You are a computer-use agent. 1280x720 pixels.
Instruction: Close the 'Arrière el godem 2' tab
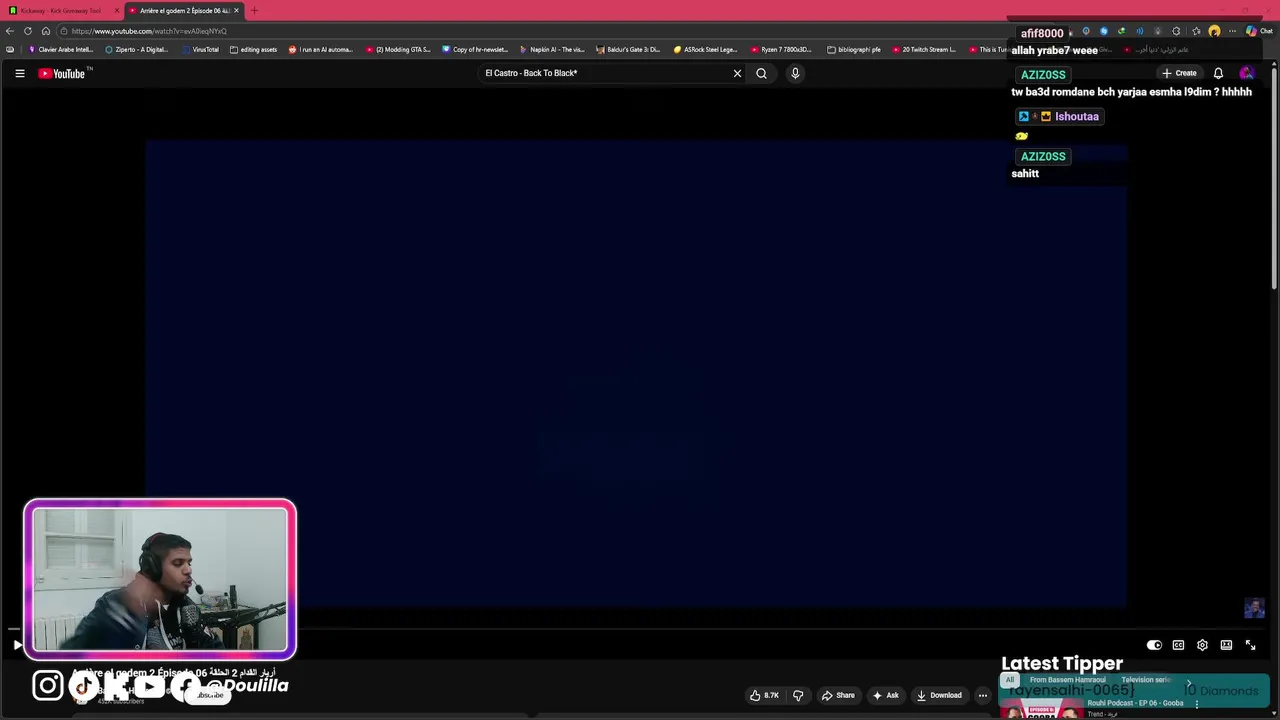[x=236, y=10]
